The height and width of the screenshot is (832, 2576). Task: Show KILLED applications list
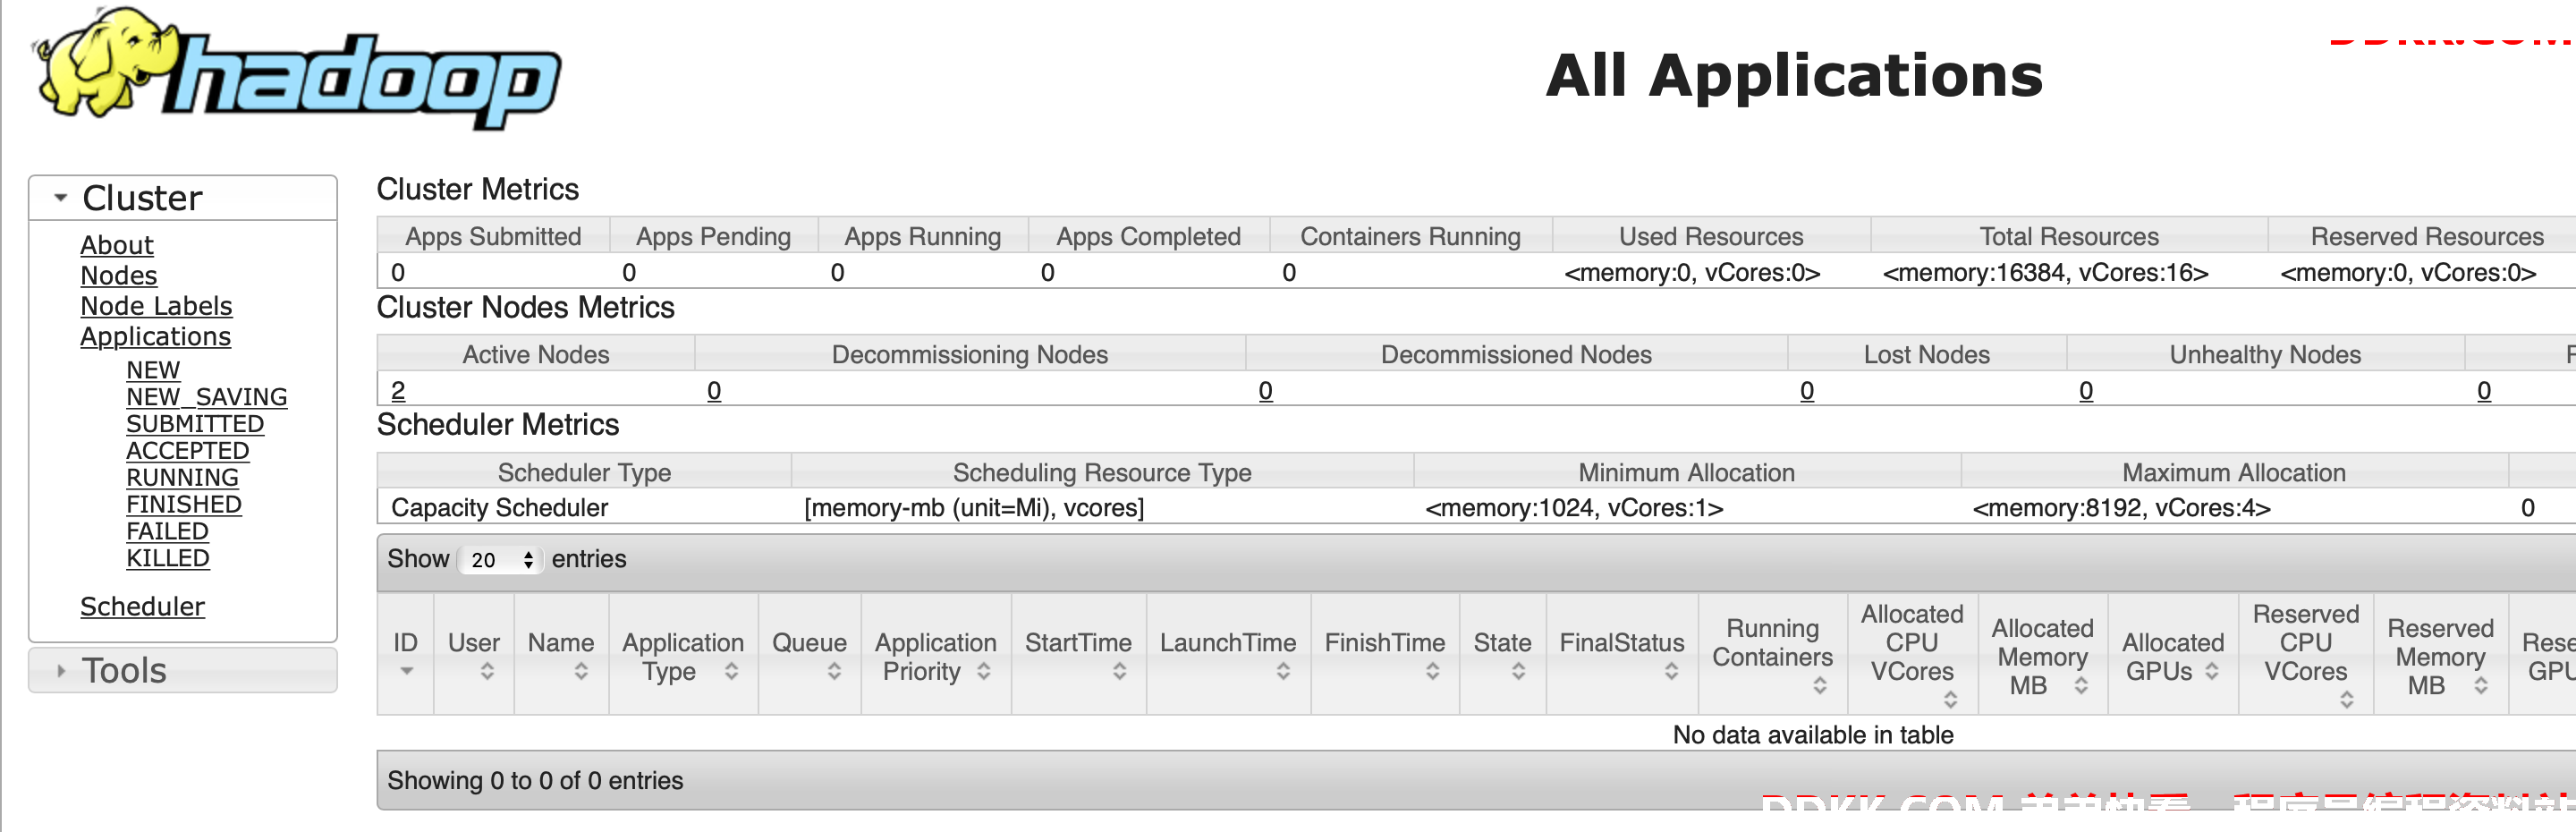168,558
